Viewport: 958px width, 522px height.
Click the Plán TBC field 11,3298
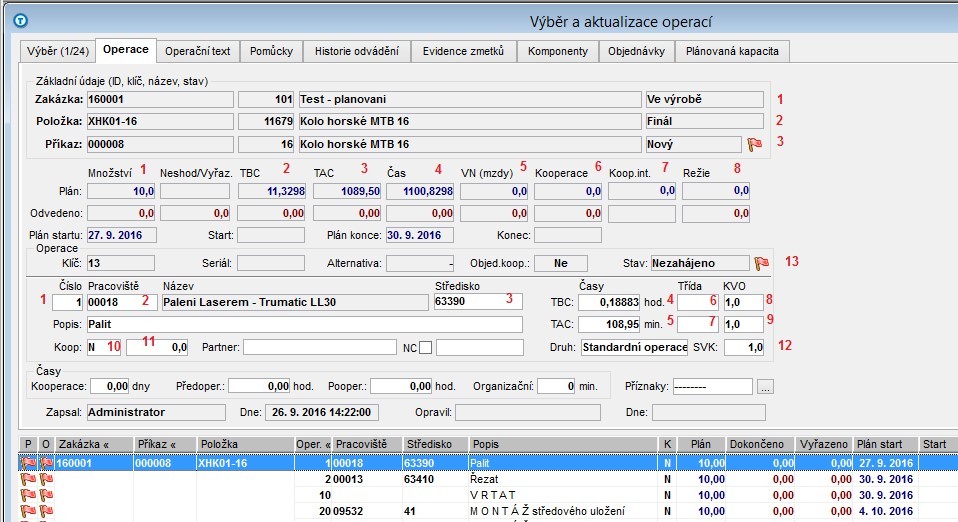click(x=271, y=191)
